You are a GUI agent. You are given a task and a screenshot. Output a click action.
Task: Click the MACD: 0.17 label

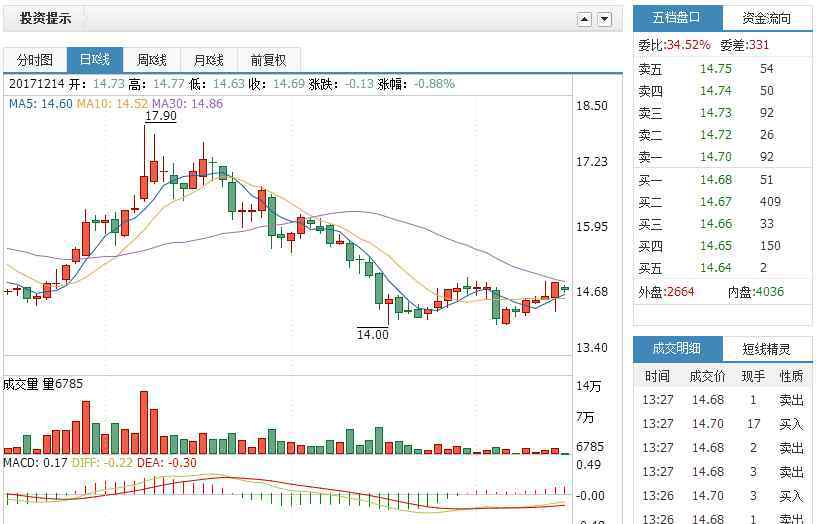tap(35, 463)
